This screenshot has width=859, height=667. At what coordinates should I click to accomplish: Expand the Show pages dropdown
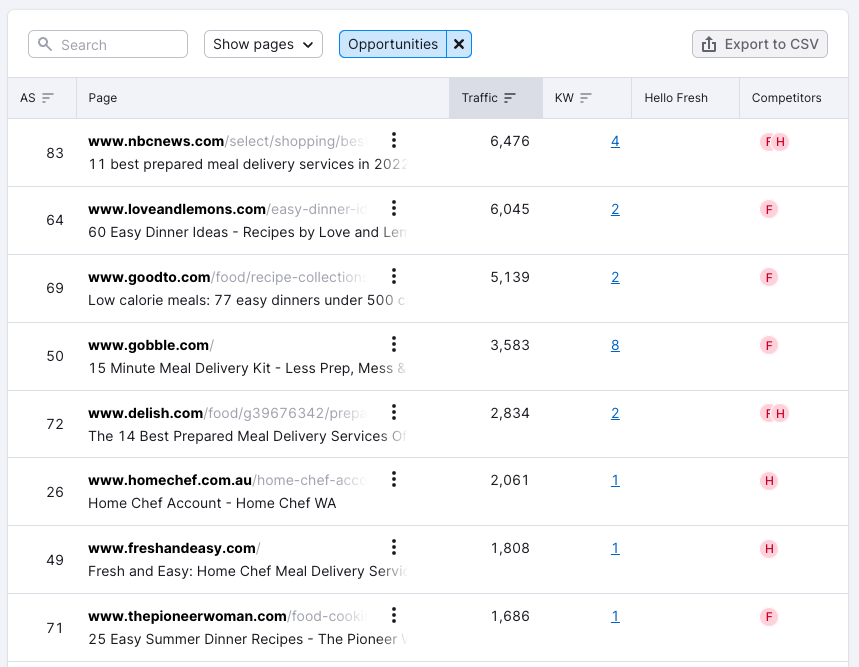(x=263, y=44)
